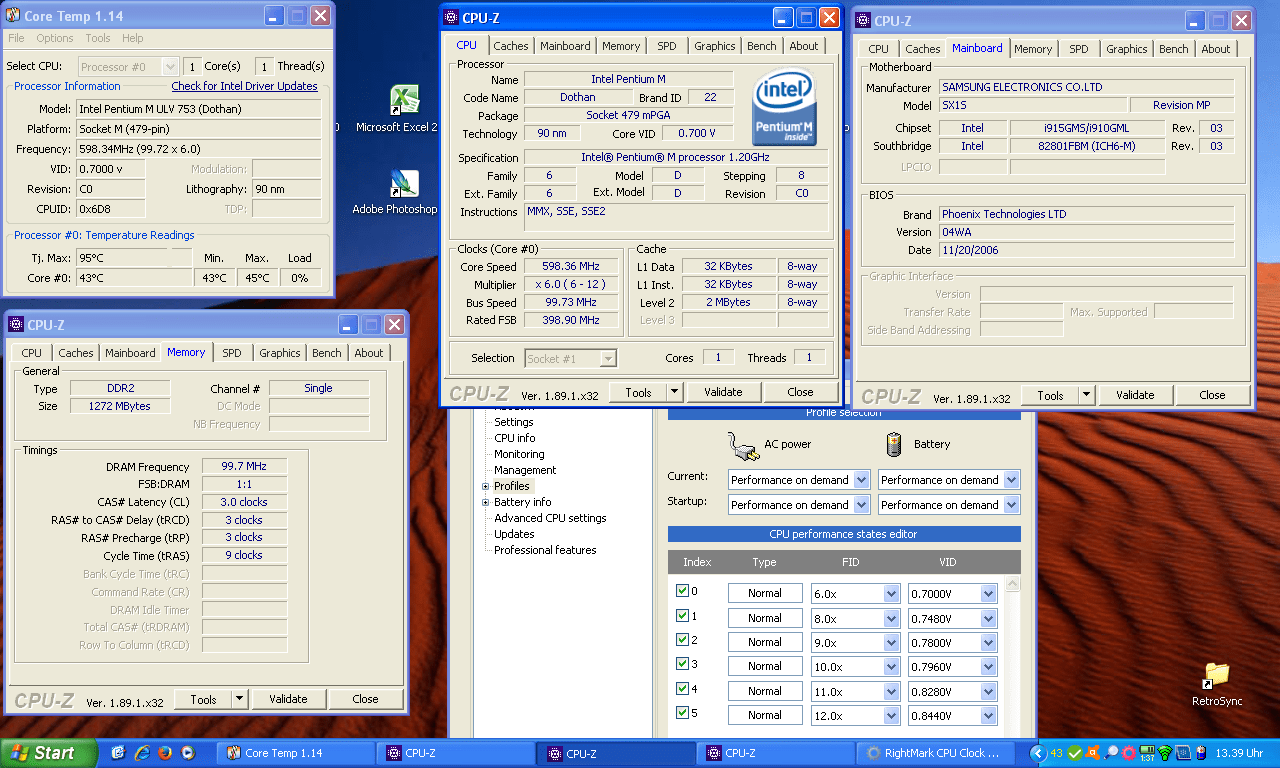Open the 0.8440V VID dropdown
The height and width of the screenshot is (768, 1280).
point(989,715)
